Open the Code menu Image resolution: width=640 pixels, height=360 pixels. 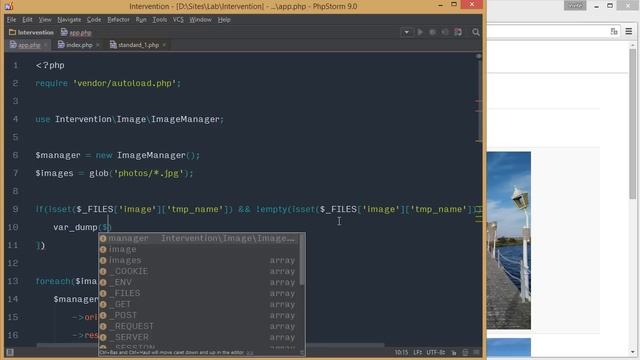(94, 20)
